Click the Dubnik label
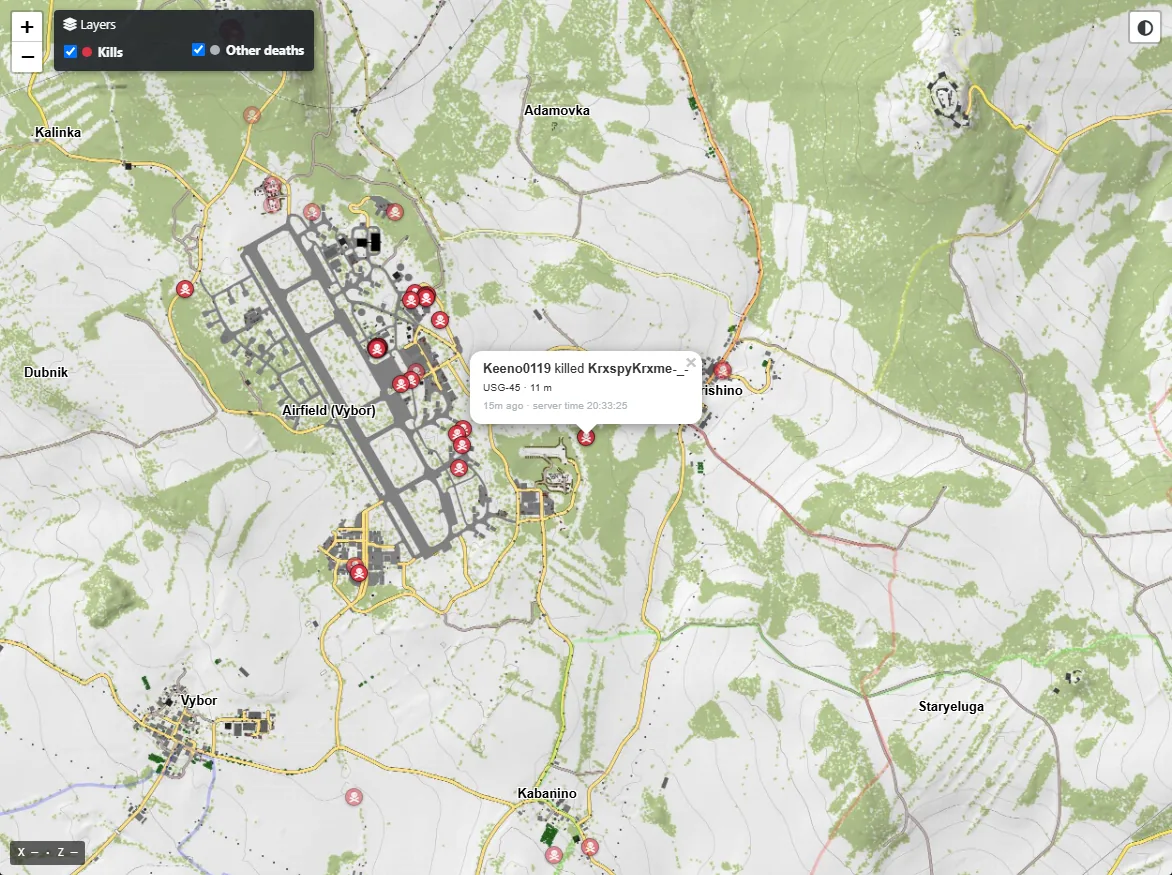 point(46,372)
